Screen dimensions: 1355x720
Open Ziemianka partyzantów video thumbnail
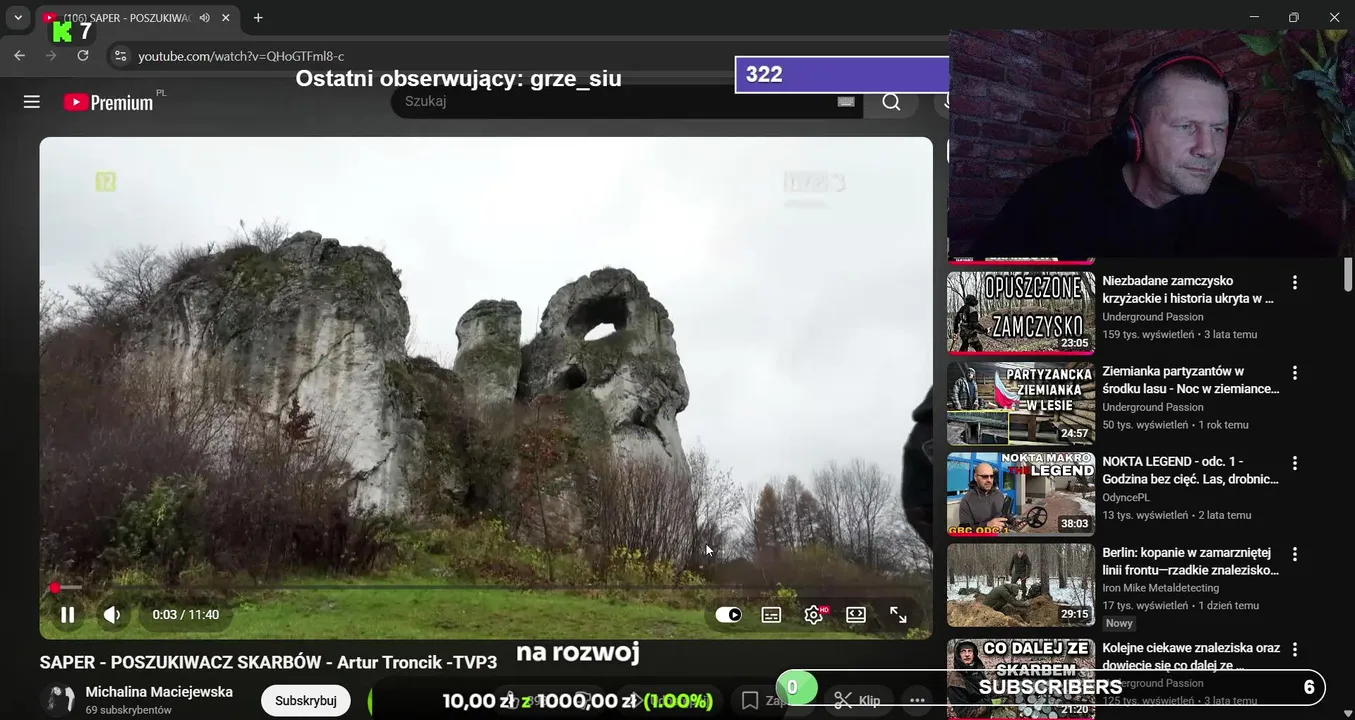pos(1021,403)
